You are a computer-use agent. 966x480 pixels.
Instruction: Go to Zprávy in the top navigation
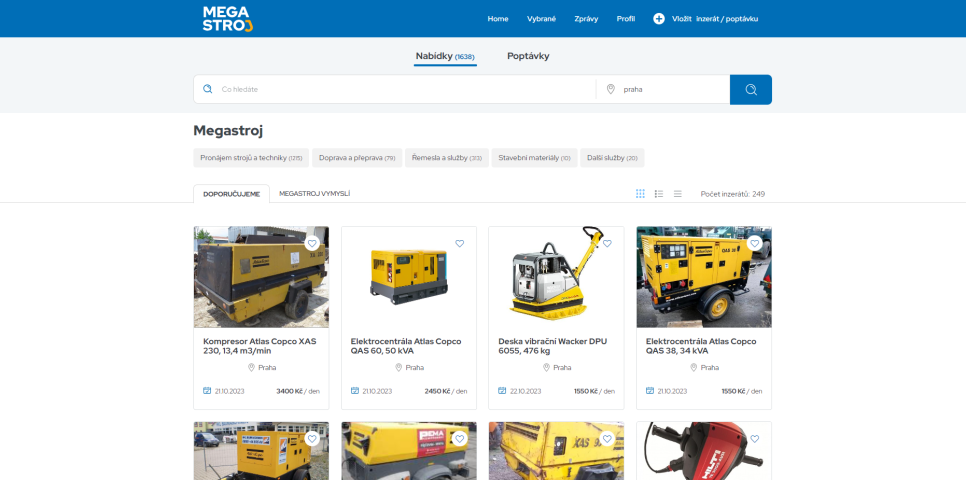point(586,18)
